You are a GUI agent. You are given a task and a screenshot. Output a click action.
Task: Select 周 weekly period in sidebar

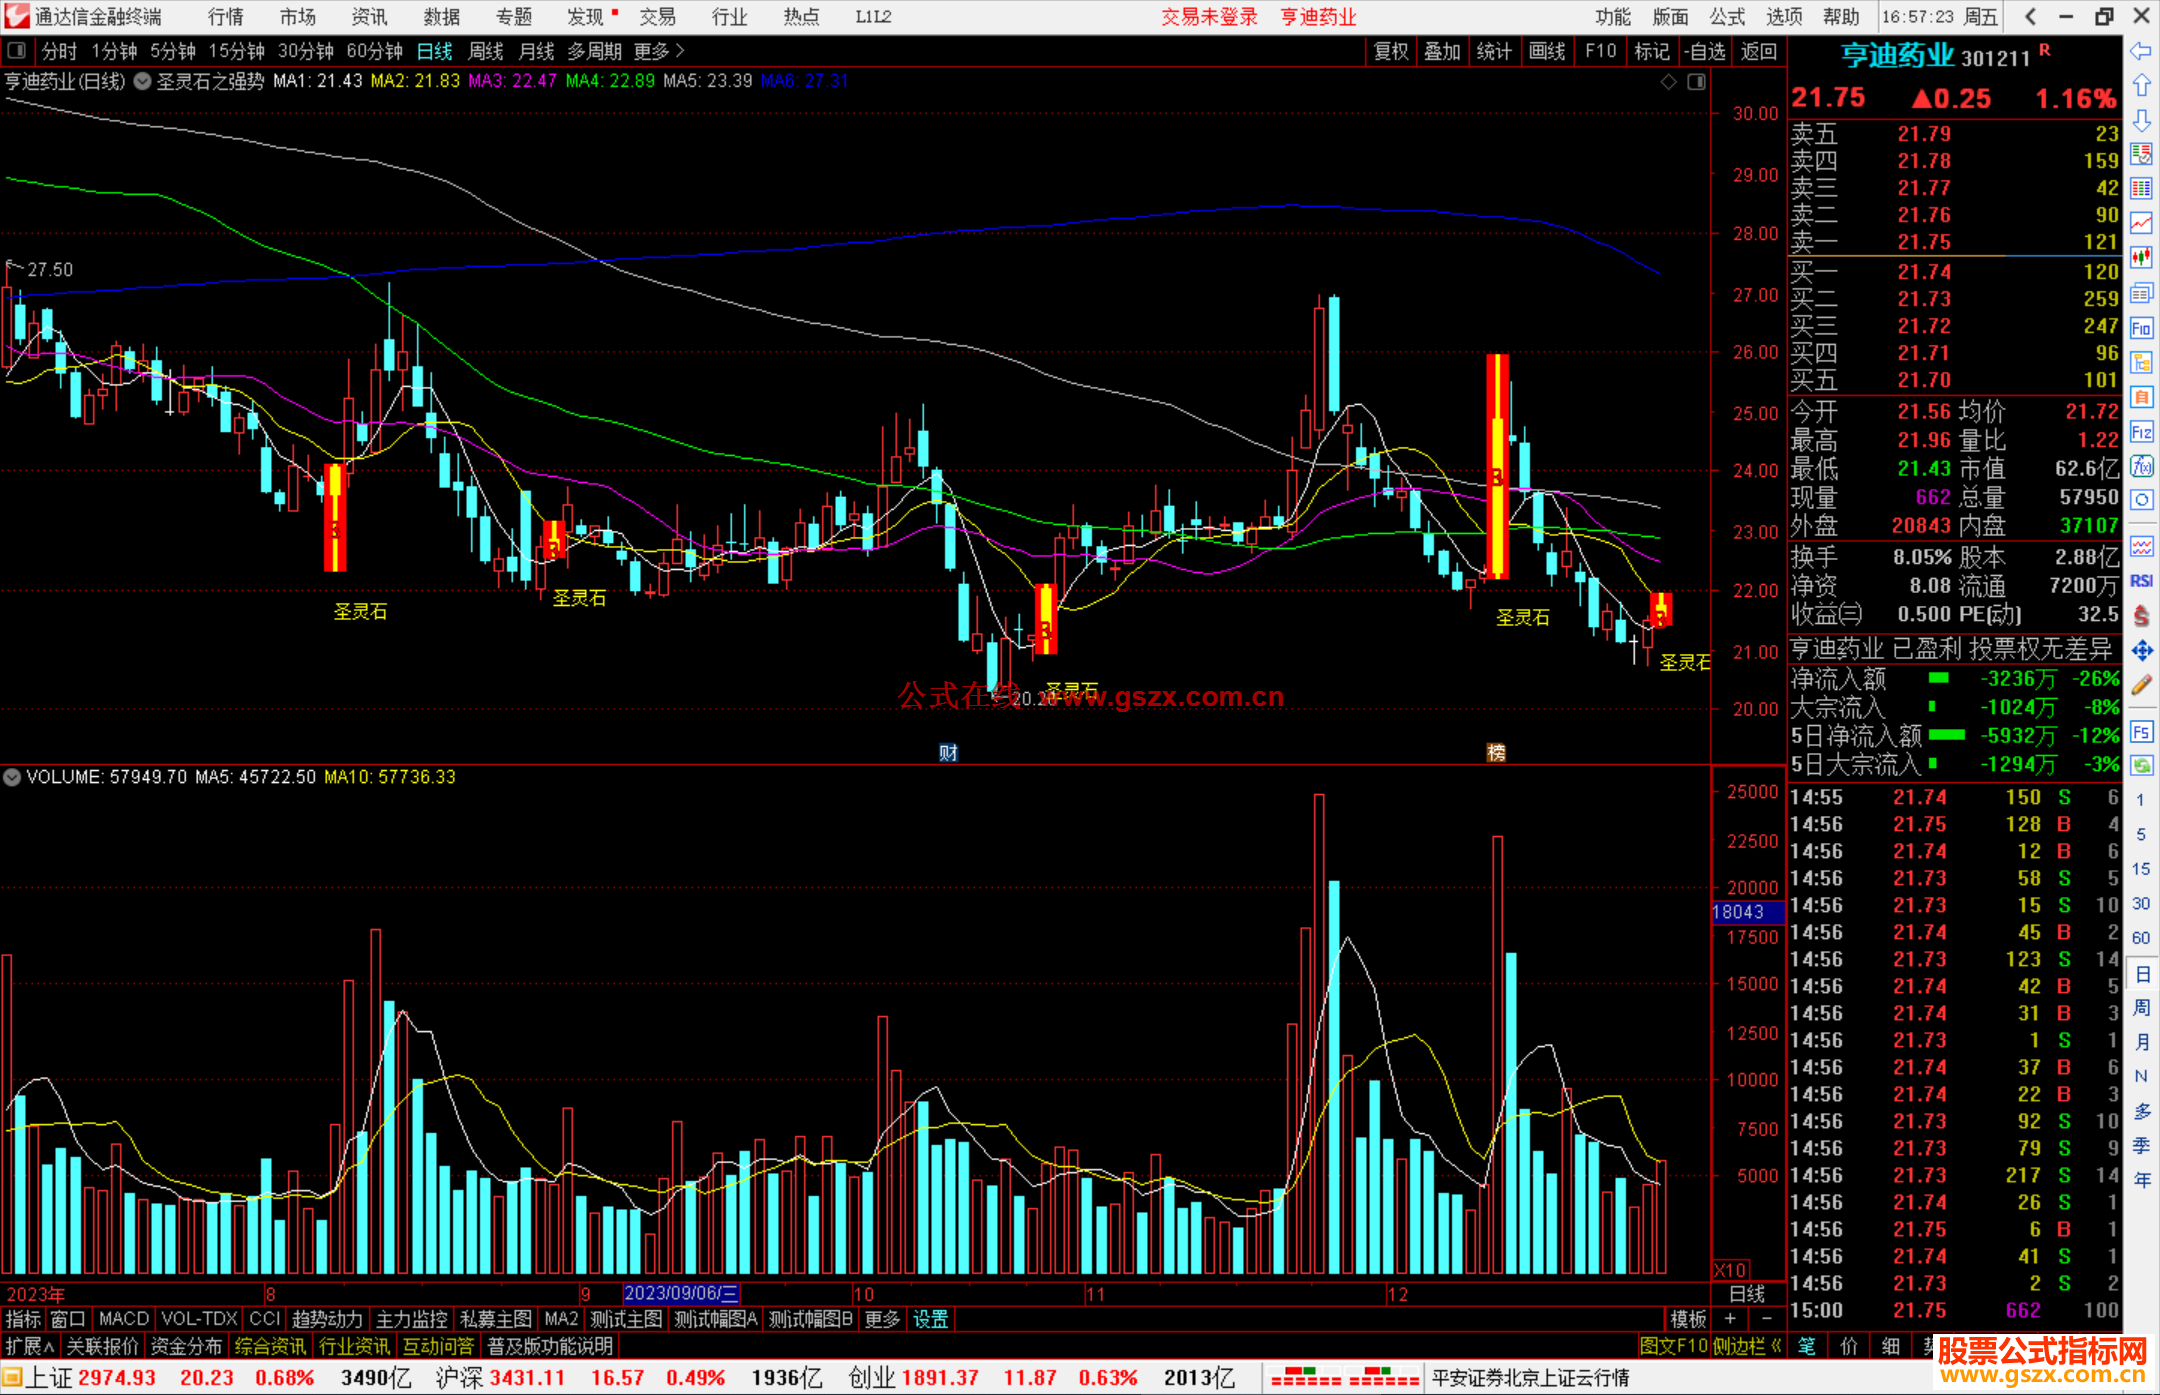point(2141,1008)
